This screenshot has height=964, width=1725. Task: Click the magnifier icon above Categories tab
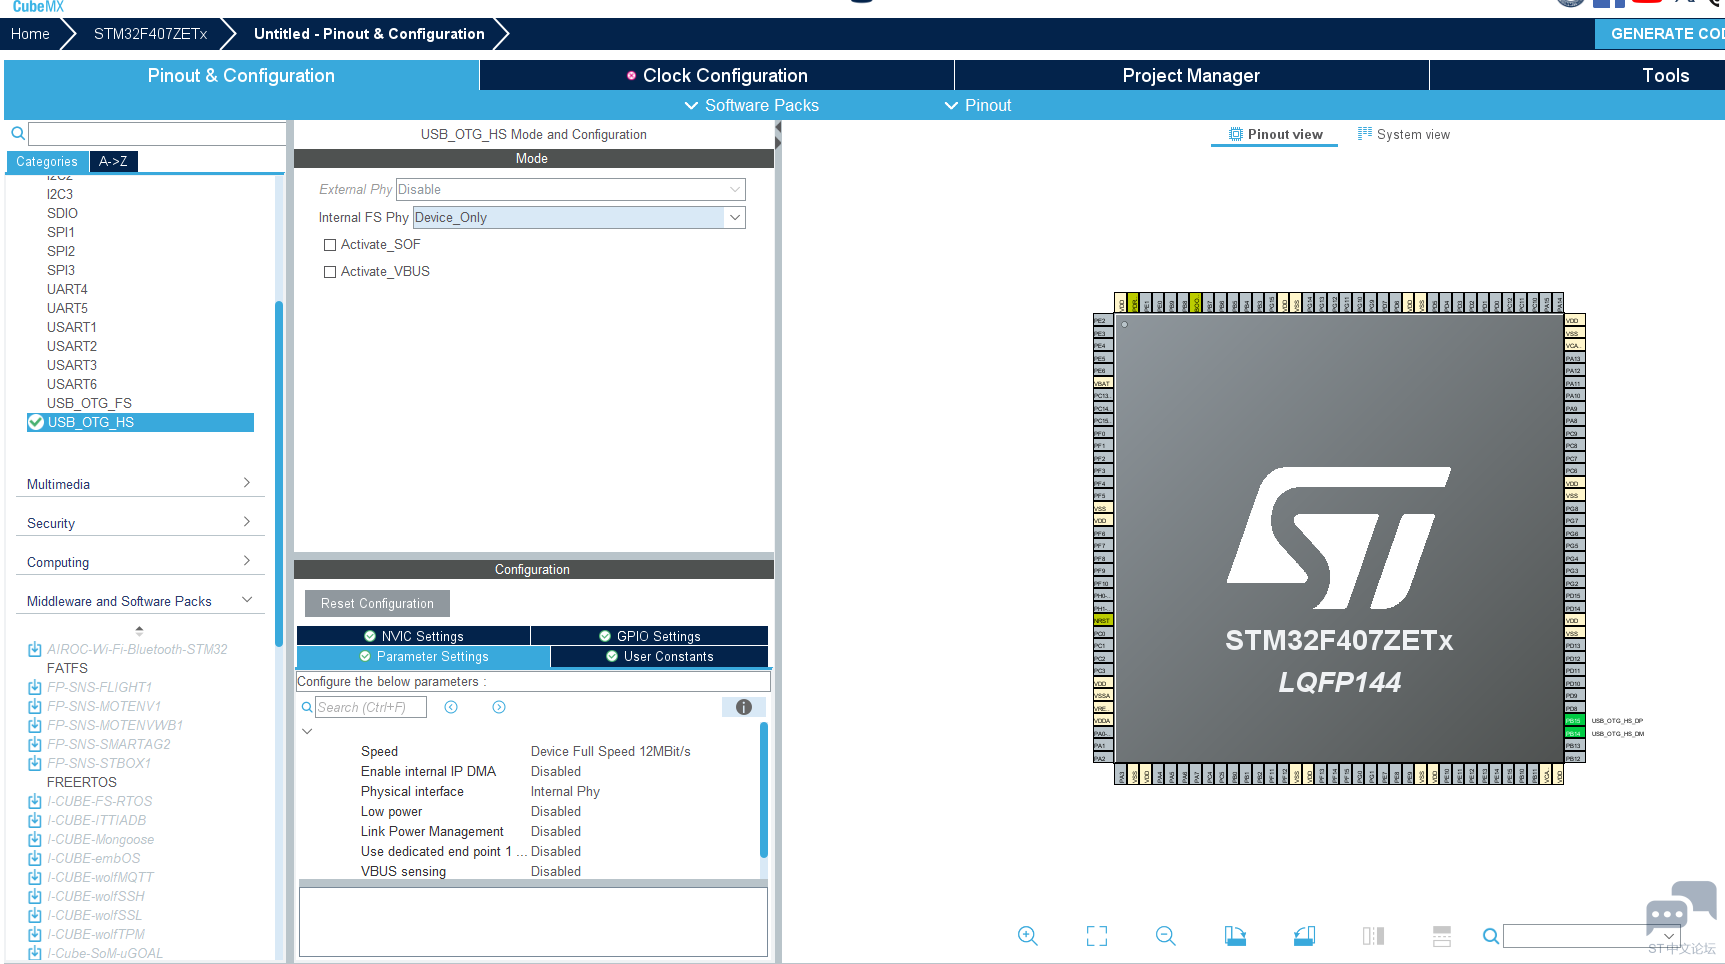tap(18, 133)
